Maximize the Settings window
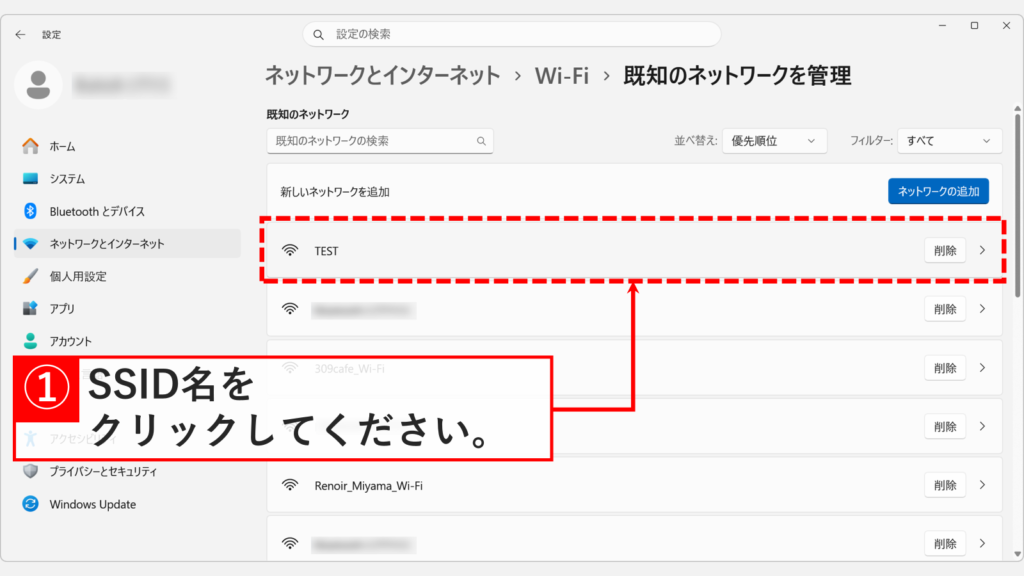 coord(974,26)
